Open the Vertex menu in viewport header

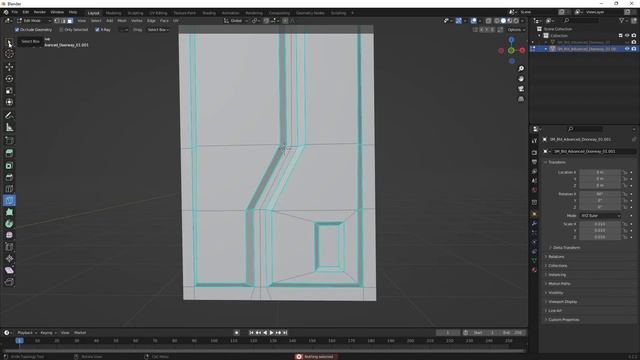pyautogui.click(x=136, y=21)
